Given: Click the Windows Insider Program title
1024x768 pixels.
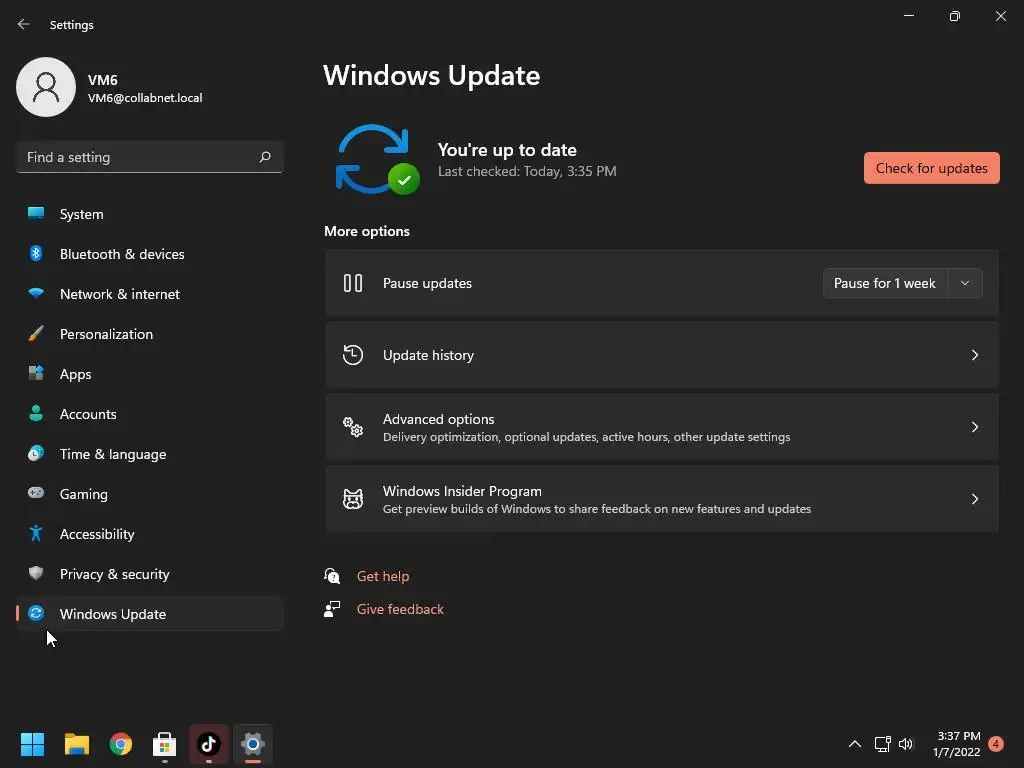Looking at the screenshot, I should tap(462, 490).
